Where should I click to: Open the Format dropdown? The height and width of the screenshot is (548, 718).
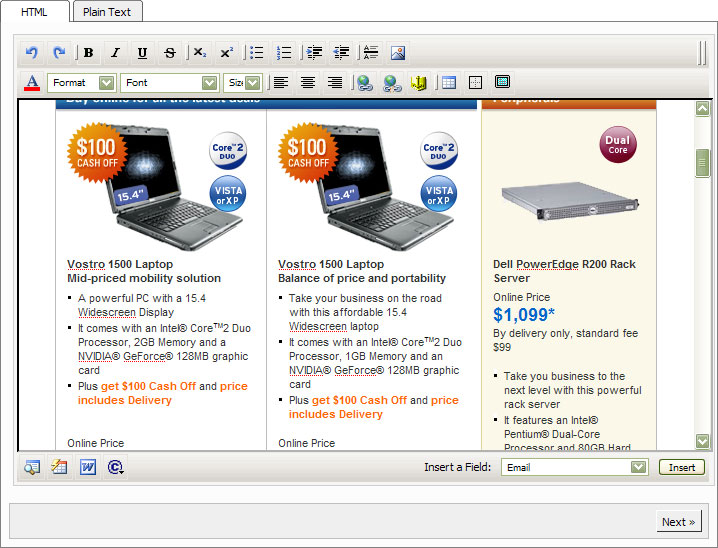point(82,83)
